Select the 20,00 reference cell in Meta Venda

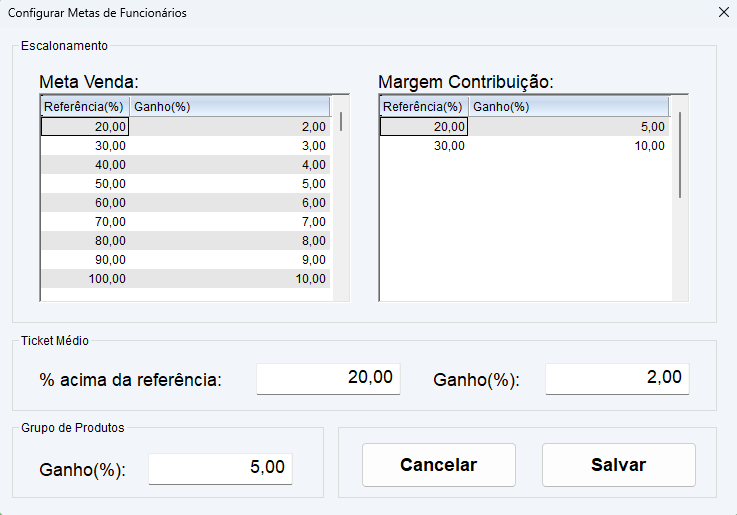85,126
